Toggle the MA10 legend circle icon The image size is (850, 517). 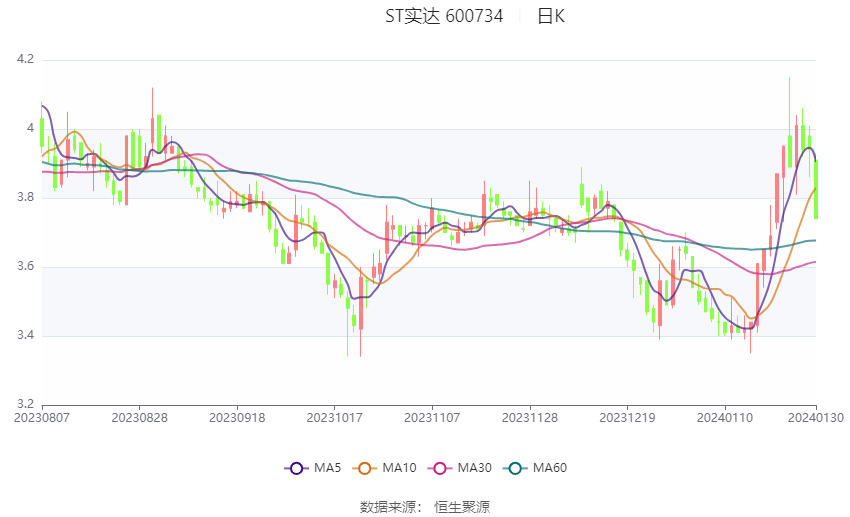coord(365,468)
